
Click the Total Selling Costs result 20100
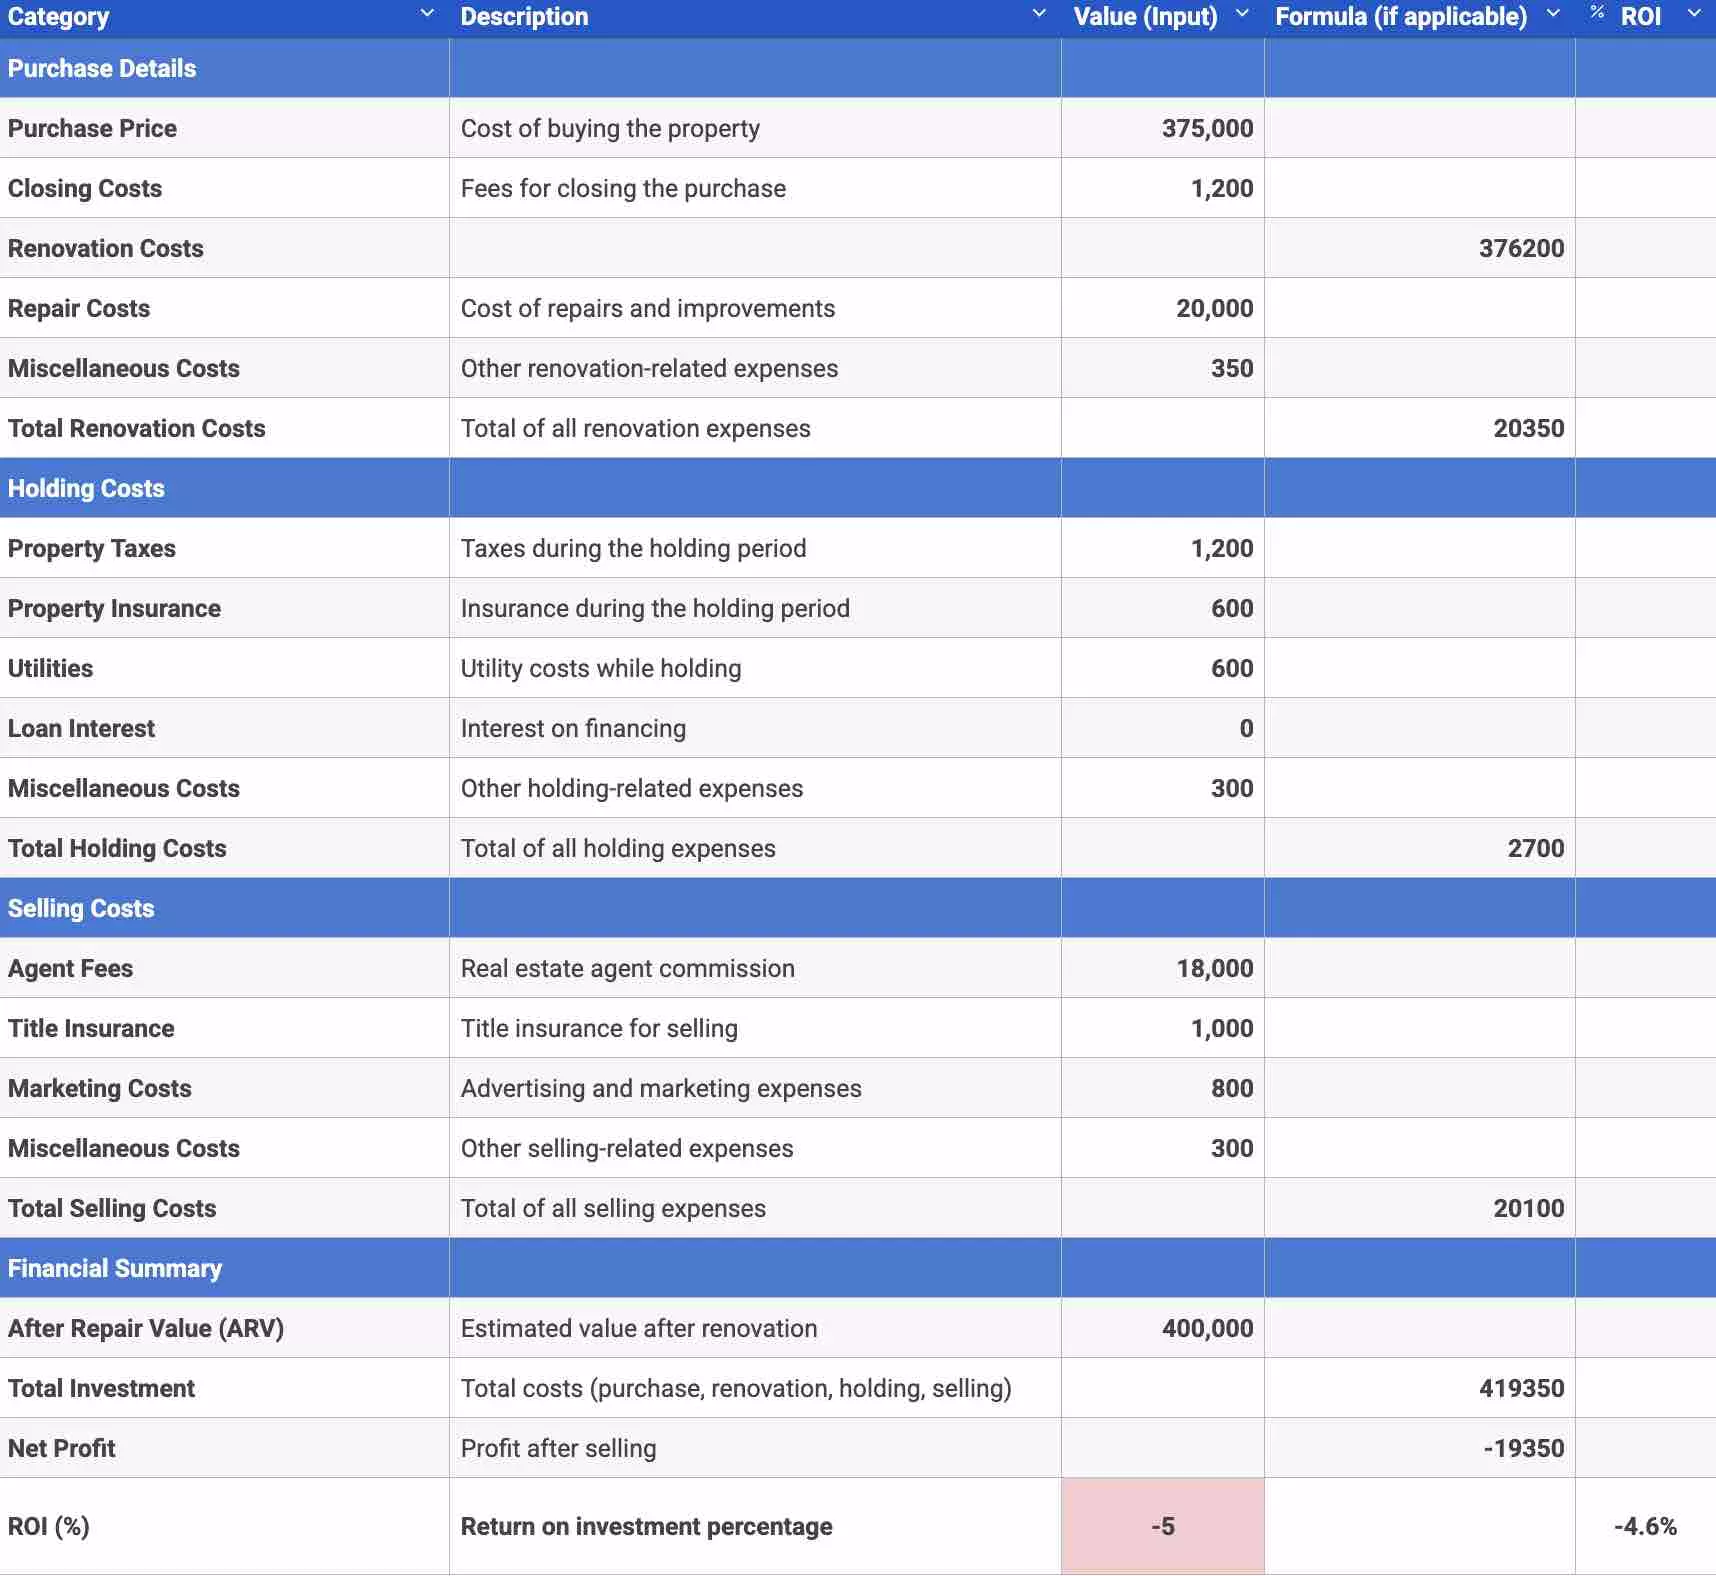[1528, 1208]
